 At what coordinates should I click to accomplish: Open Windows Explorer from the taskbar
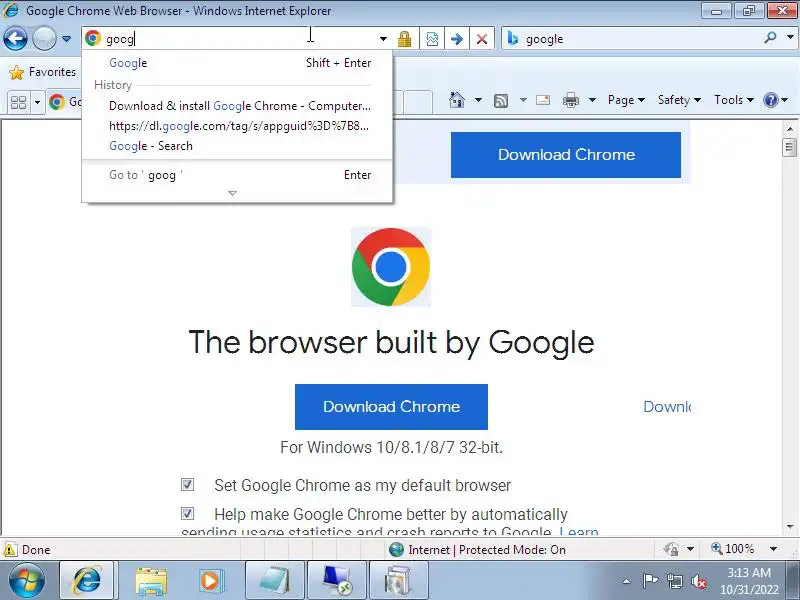(151, 581)
